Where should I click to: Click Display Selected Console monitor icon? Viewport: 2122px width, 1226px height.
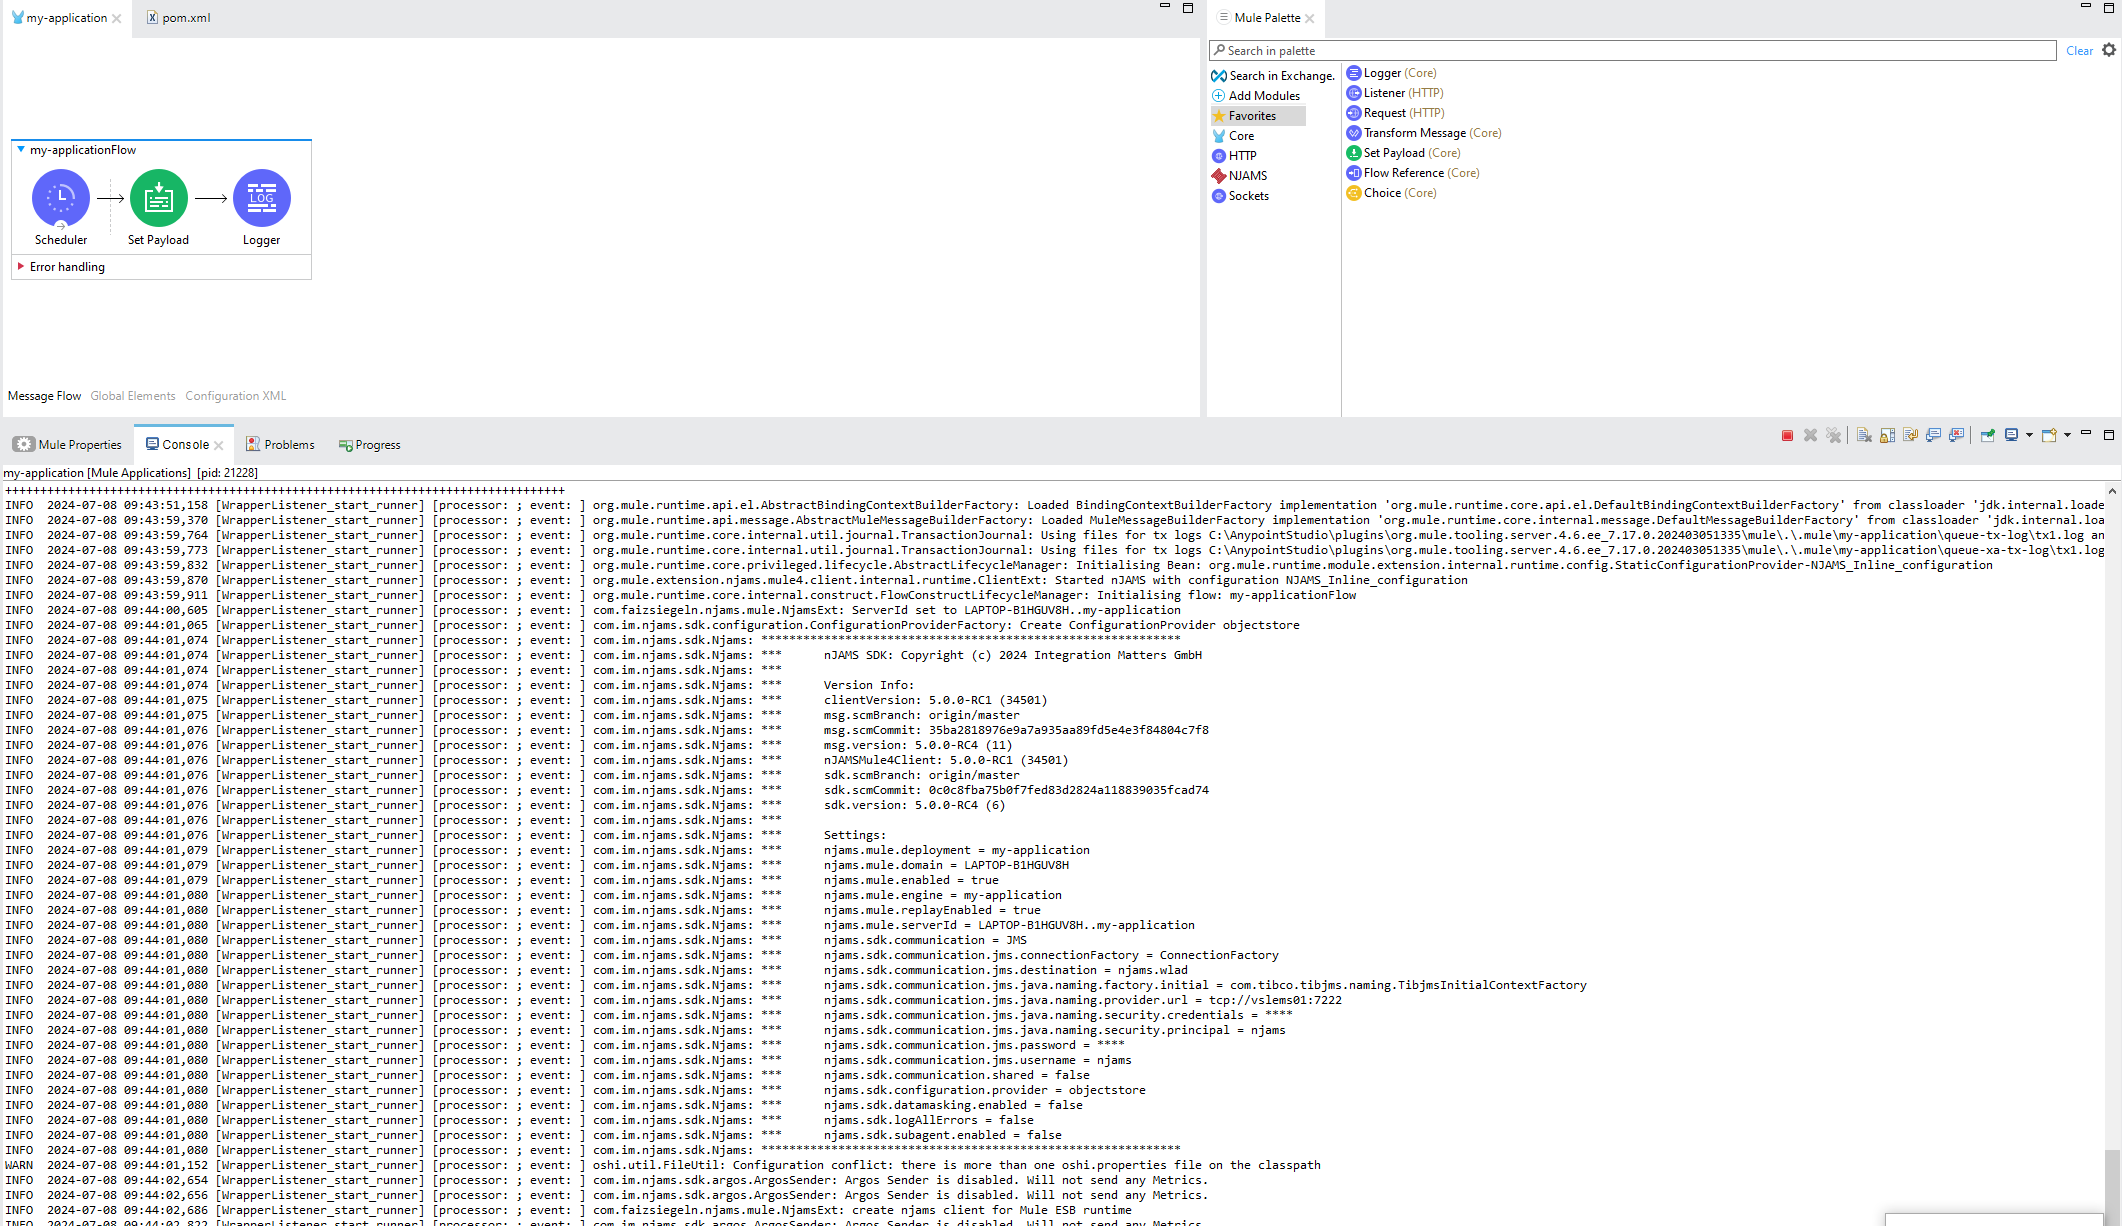[x=2011, y=435]
